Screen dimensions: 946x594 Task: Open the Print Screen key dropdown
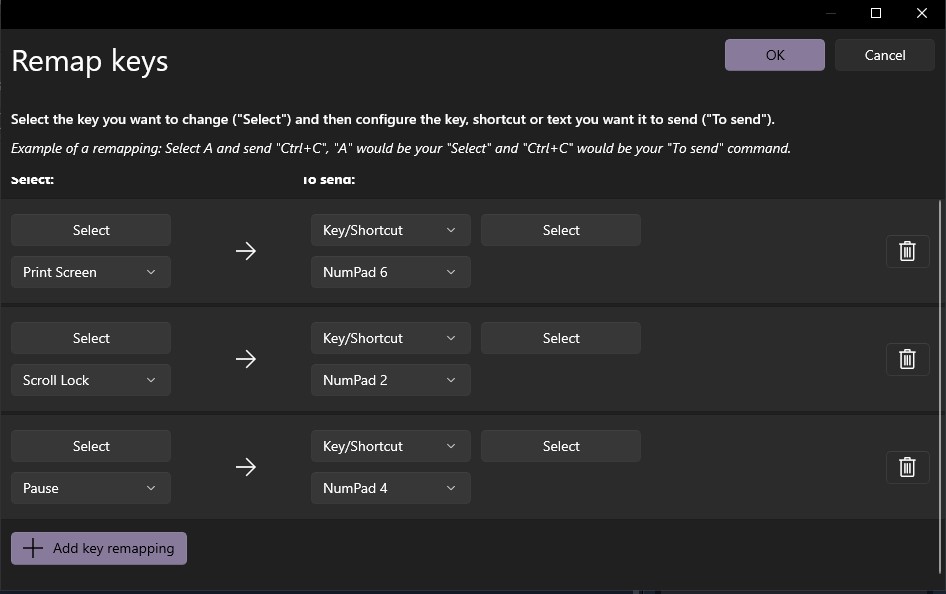click(90, 272)
